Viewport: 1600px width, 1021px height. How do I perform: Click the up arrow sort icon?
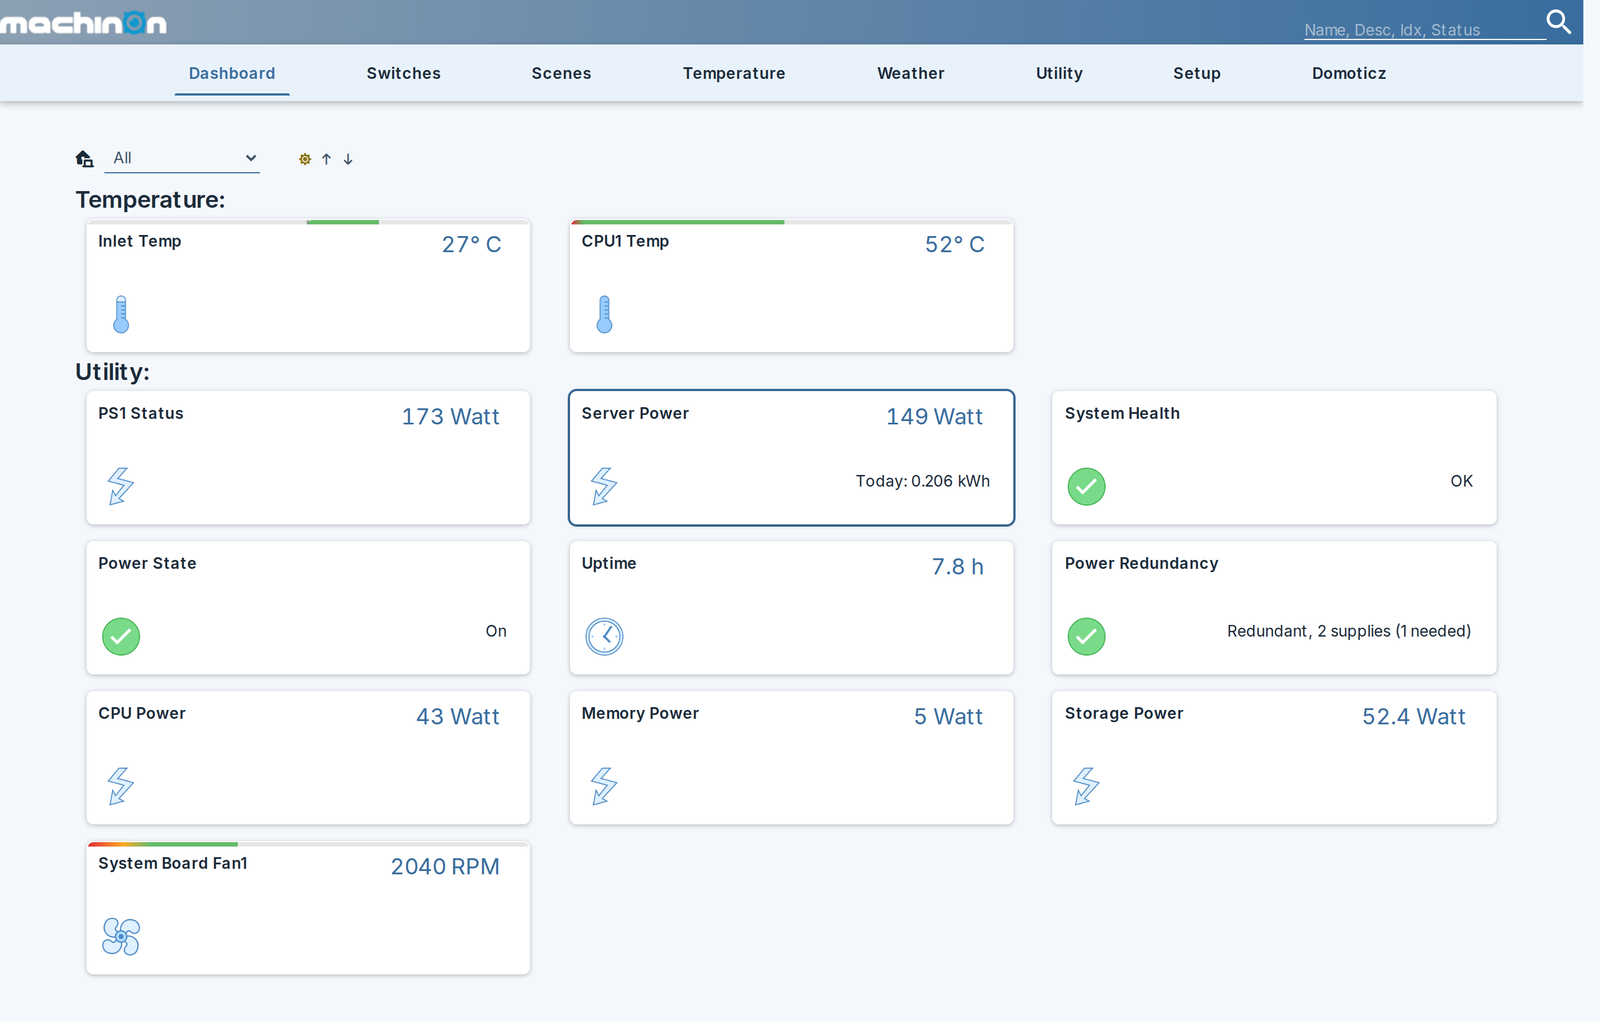[x=326, y=159]
